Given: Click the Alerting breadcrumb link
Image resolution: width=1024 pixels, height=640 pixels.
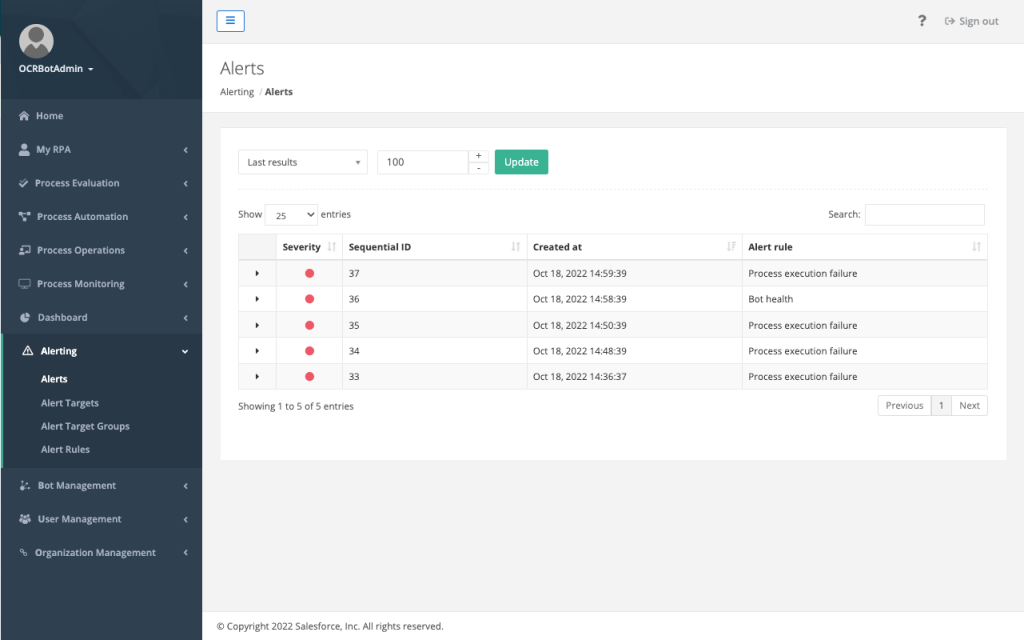Looking at the screenshot, I should pyautogui.click(x=237, y=91).
